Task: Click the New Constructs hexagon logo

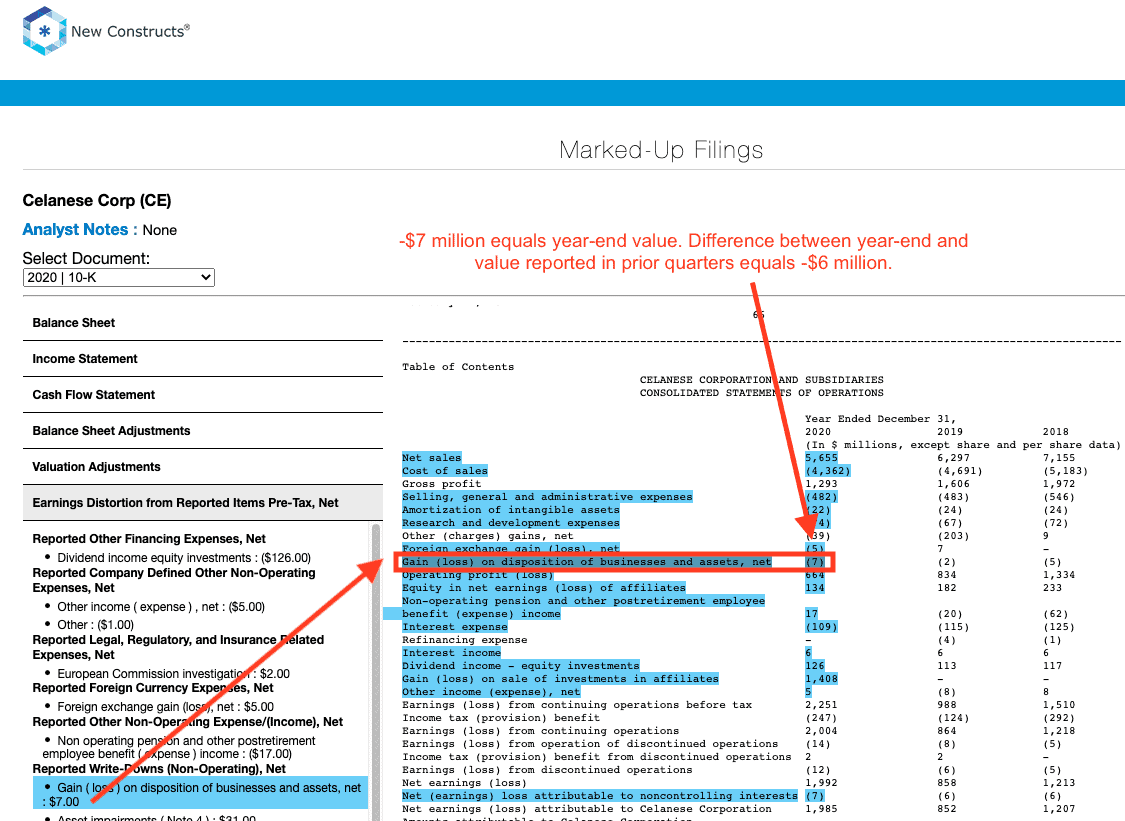Action: (44, 31)
